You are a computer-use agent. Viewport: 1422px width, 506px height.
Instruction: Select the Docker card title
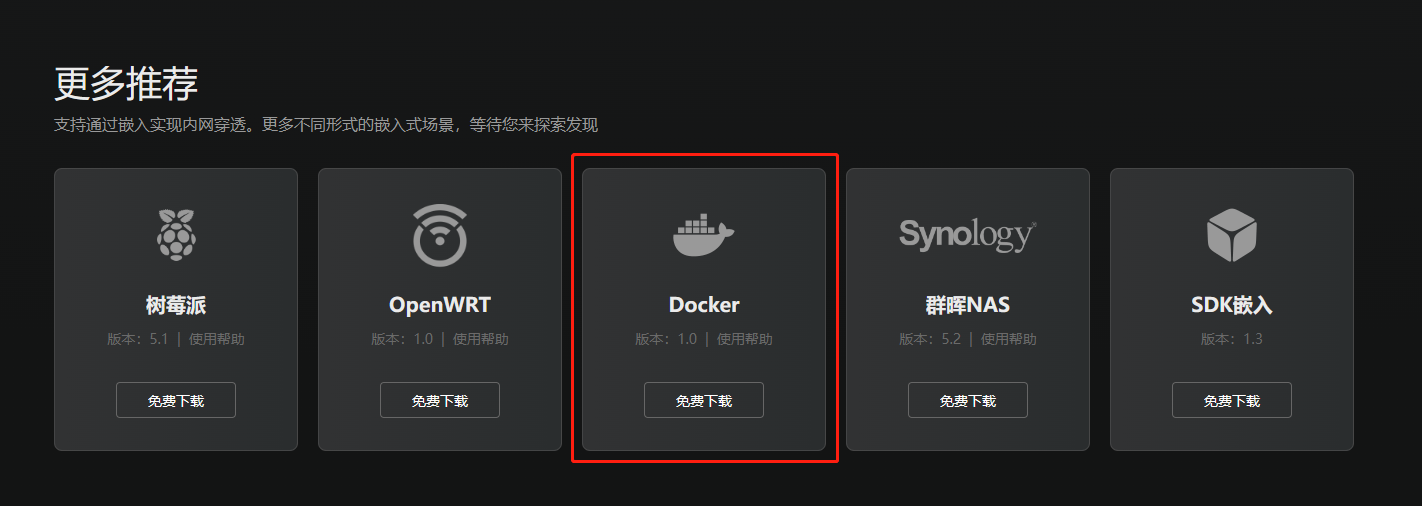point(704,305)
